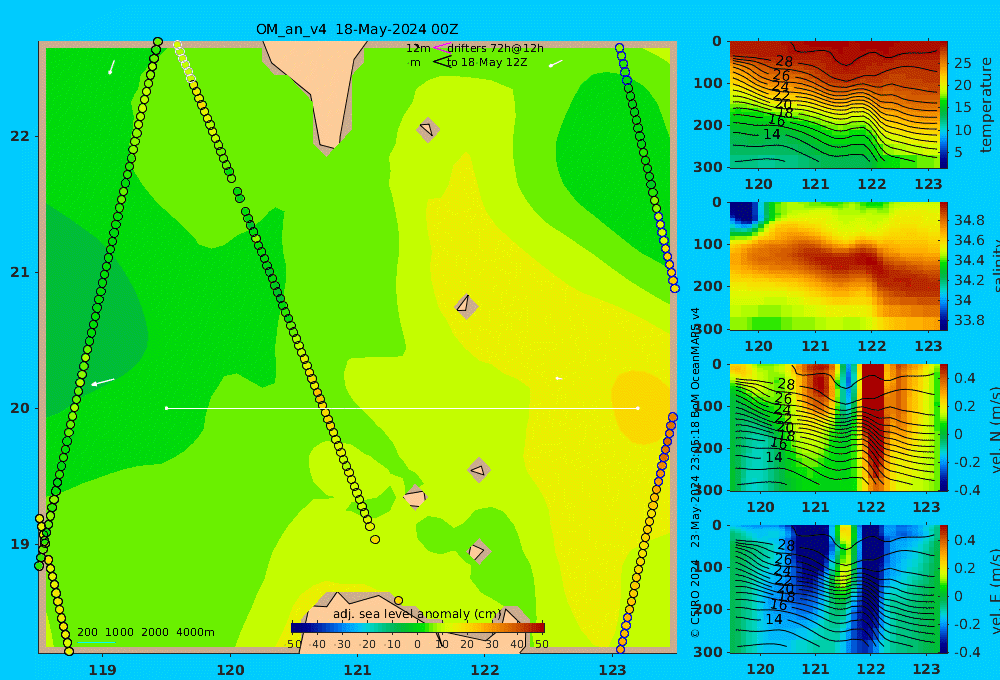Viewport: 1000px width, 680px height.
Task: Click the magenta drifter arrow in the legend
Action: click(x=442, y=48)
